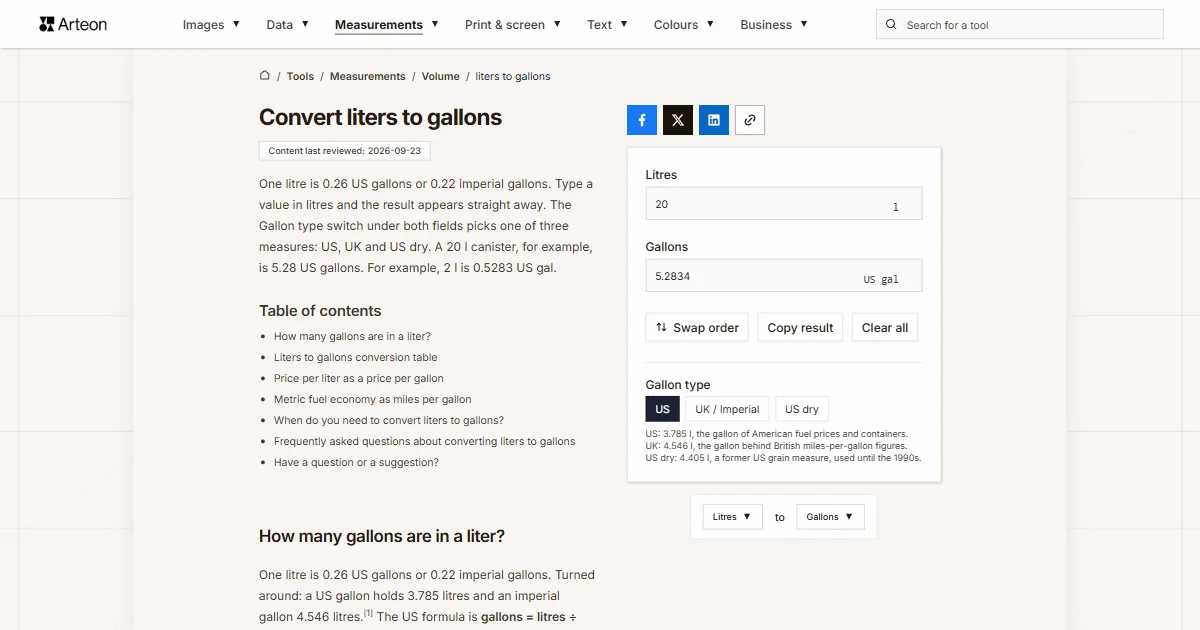
Task: Click the Gallon type label
Action: 678,385
